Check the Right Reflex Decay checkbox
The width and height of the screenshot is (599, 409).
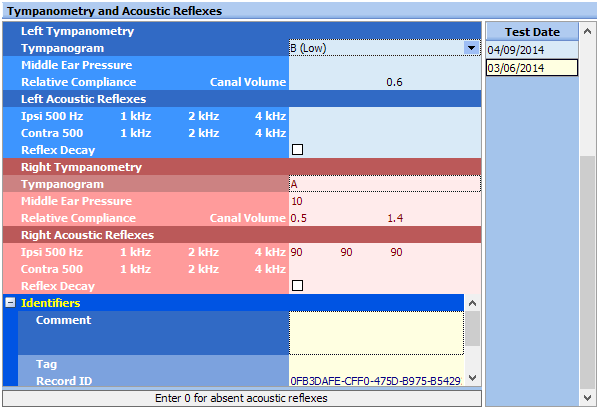tap(297, 285)
